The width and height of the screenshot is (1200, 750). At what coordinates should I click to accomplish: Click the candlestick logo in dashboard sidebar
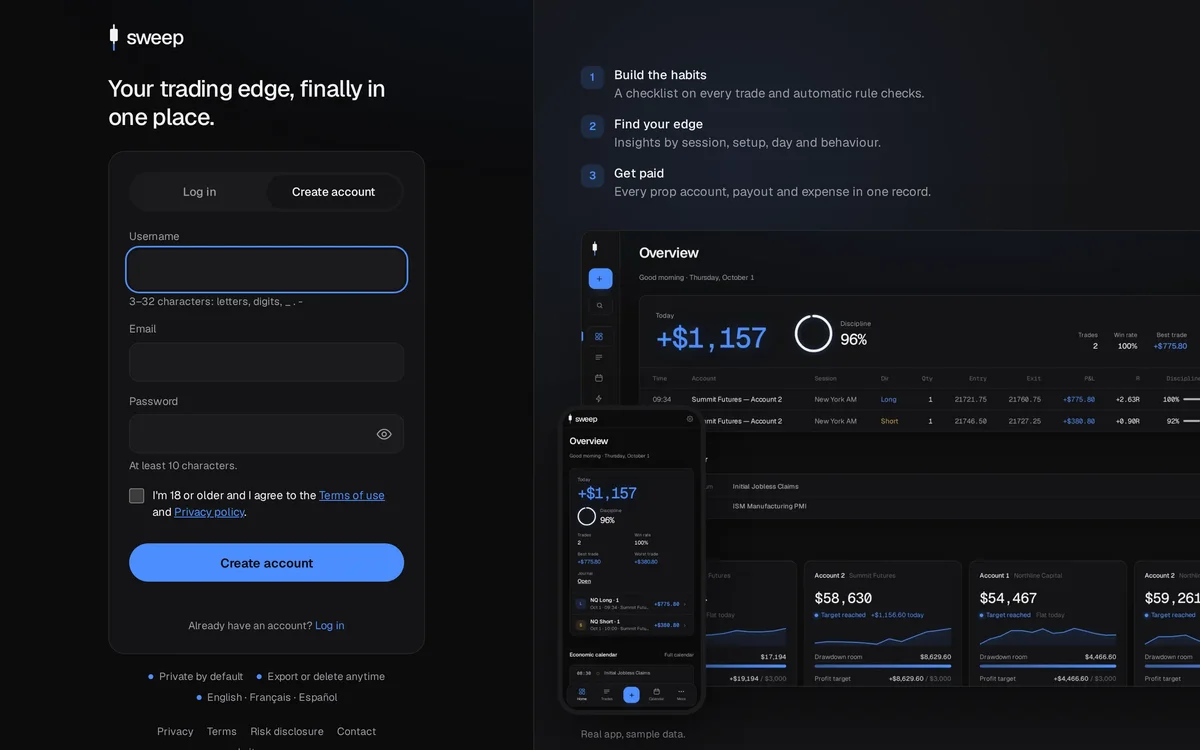pos(595,248)
